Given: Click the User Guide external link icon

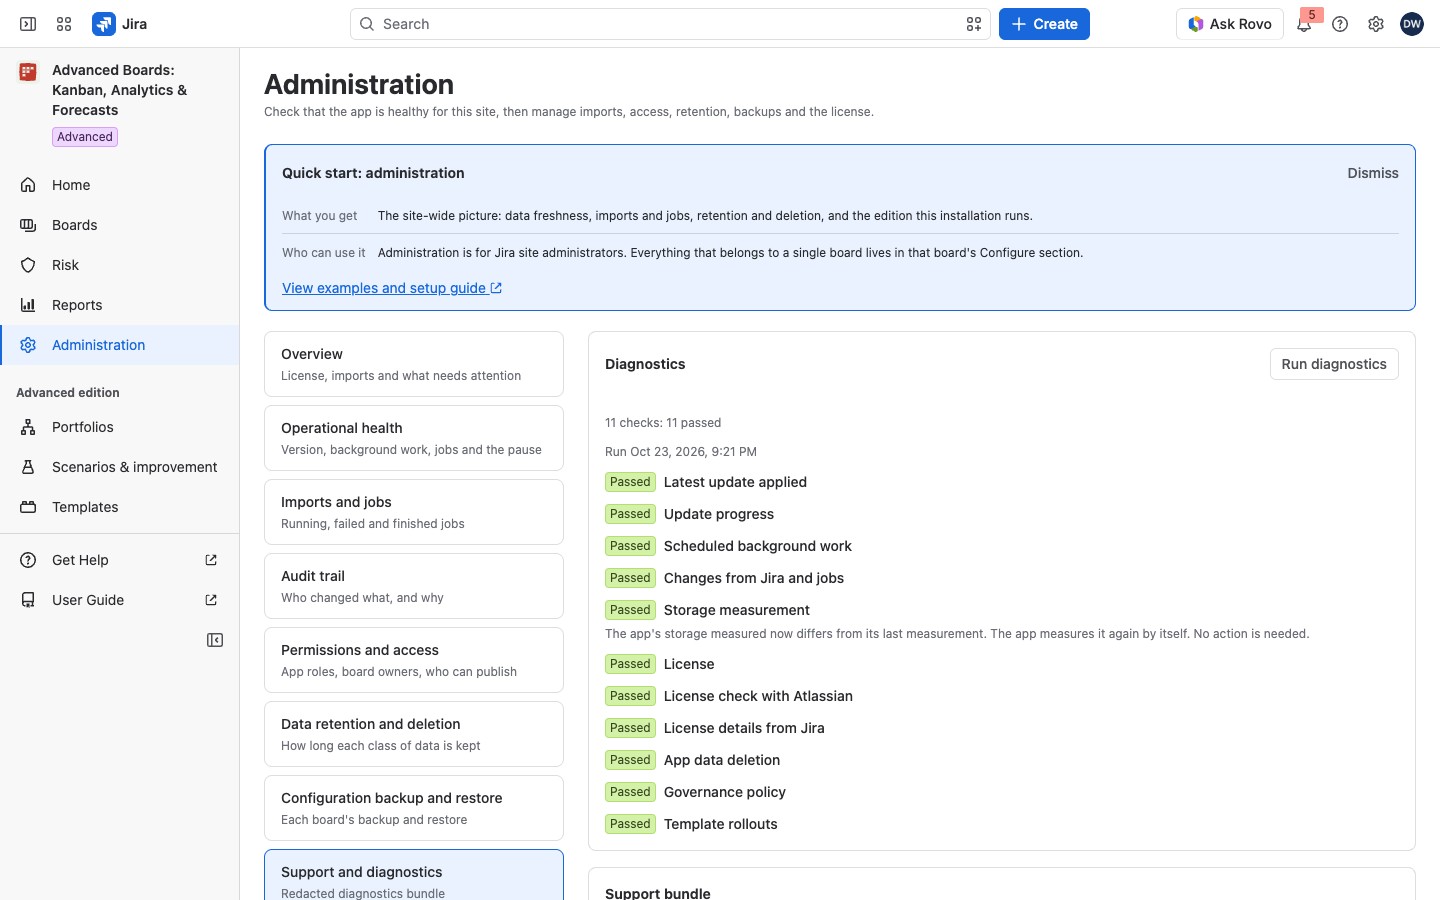Looking at the screenshot, I should (211, 600).
